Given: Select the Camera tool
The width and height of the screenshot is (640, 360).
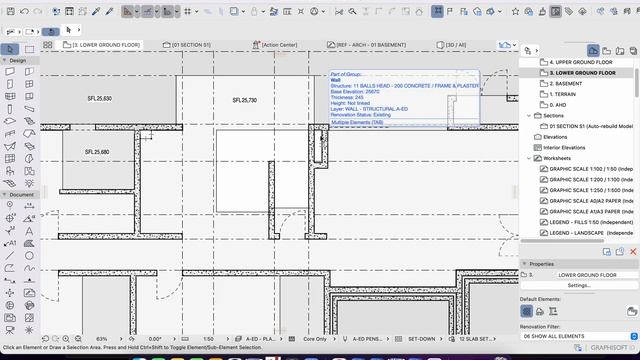Looking at the screenshot, I should click(x=10, y=330).
